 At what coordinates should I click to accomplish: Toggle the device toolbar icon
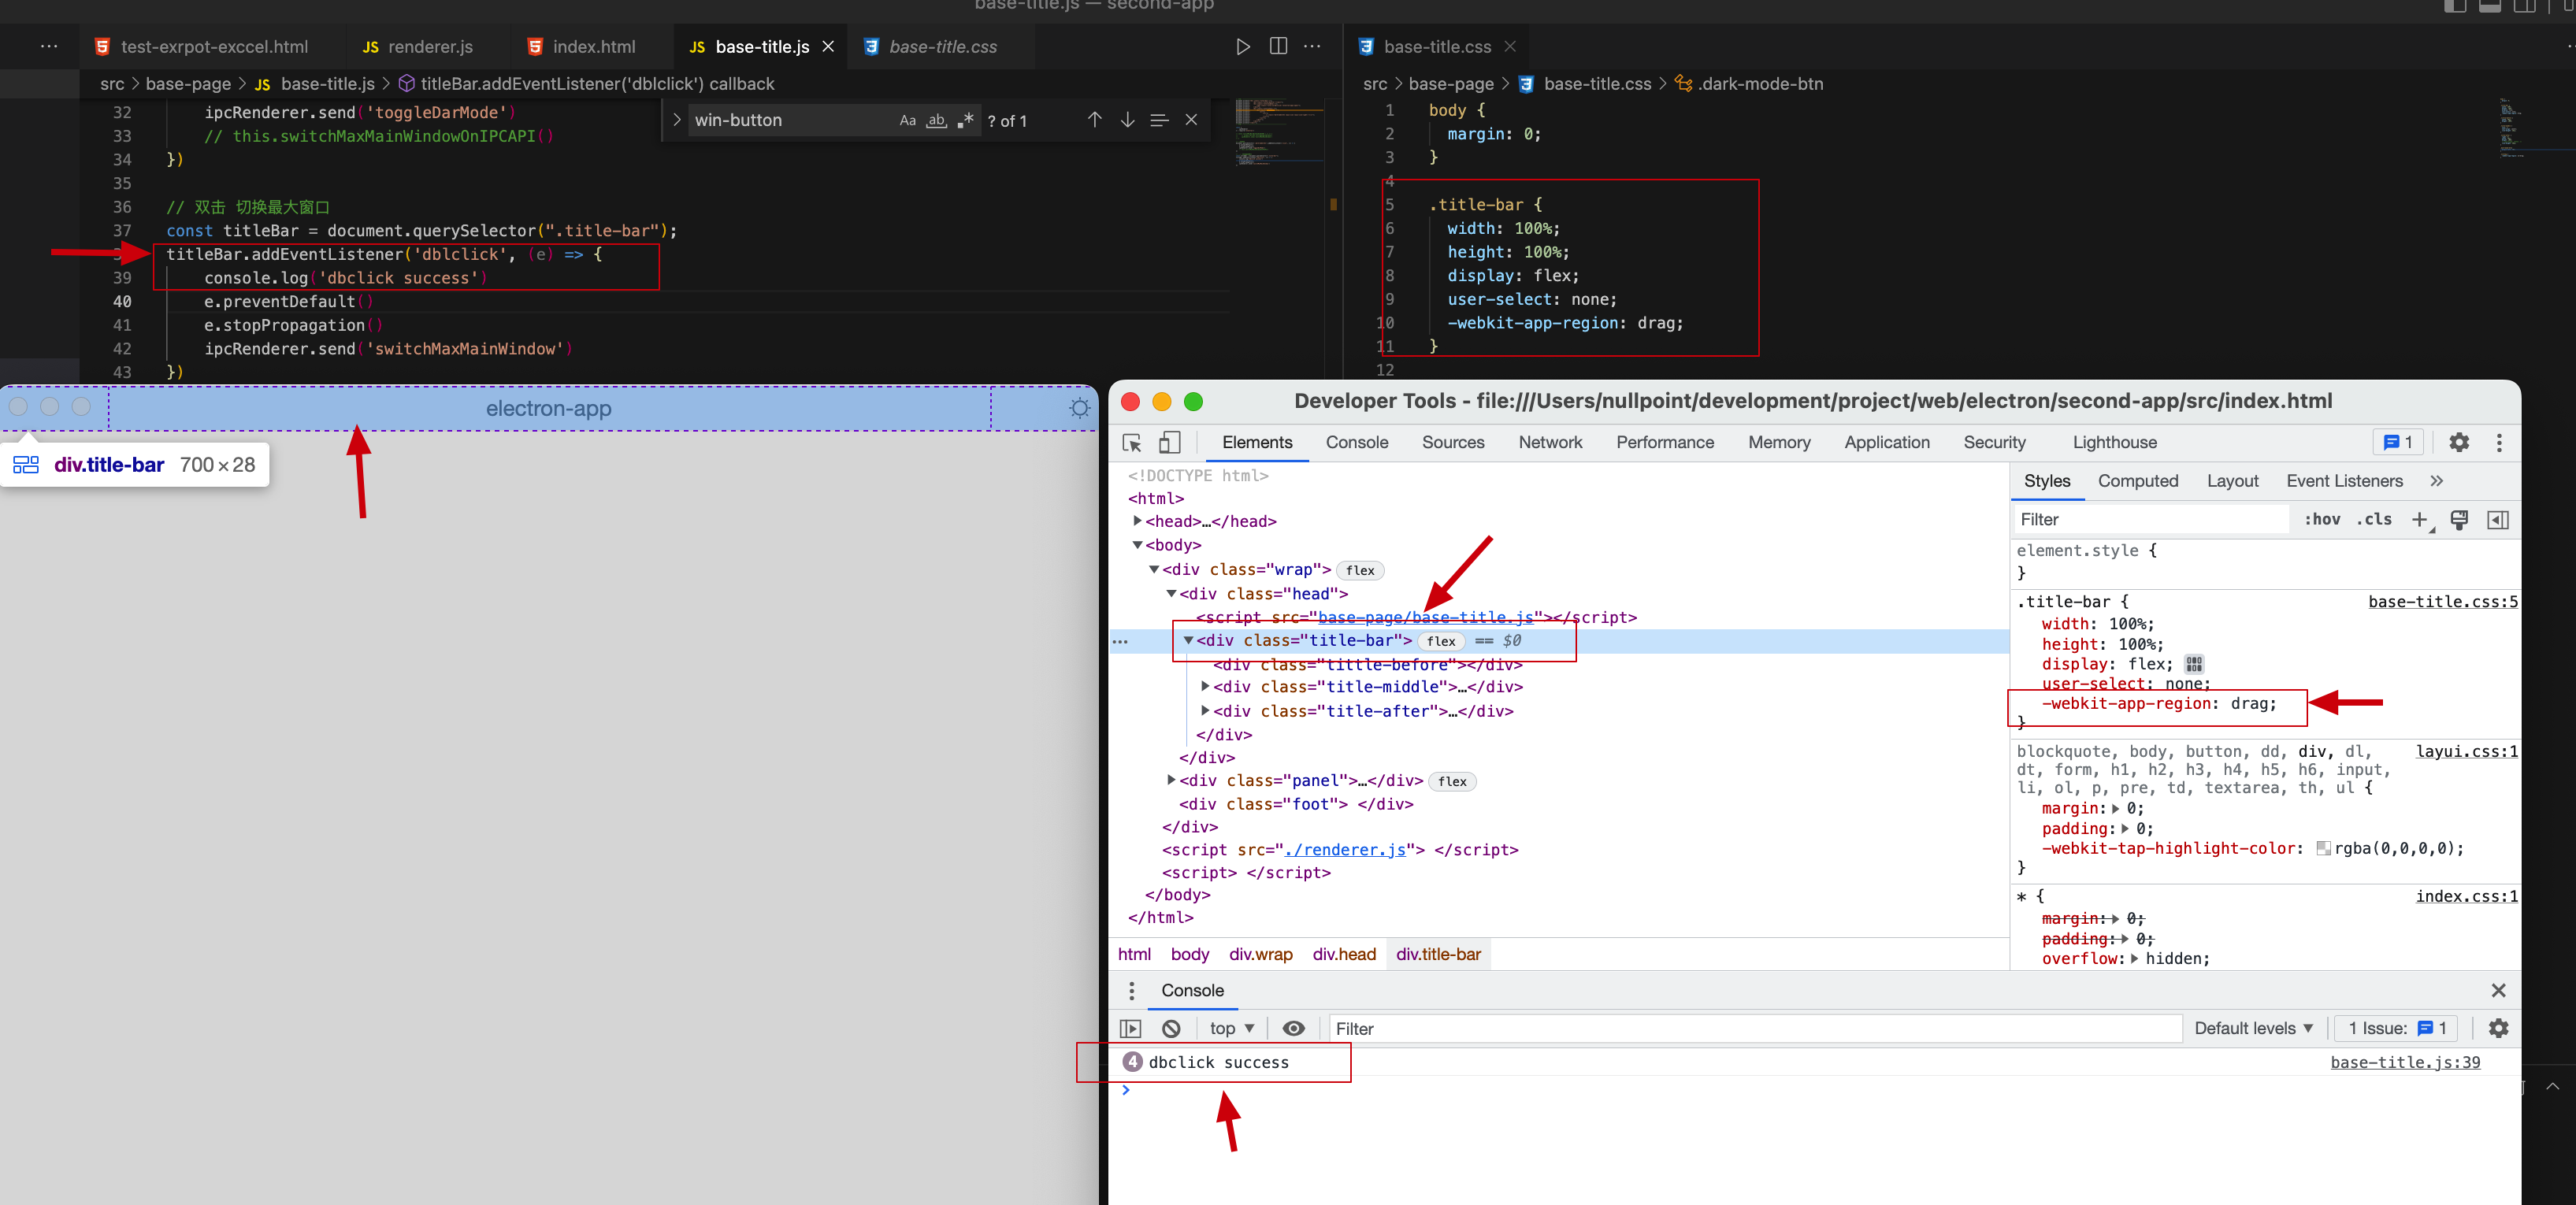[1169, 443]
